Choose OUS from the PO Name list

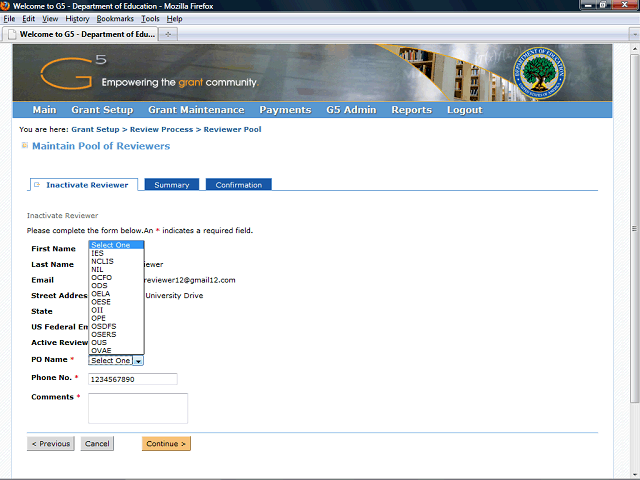point(116,343)
